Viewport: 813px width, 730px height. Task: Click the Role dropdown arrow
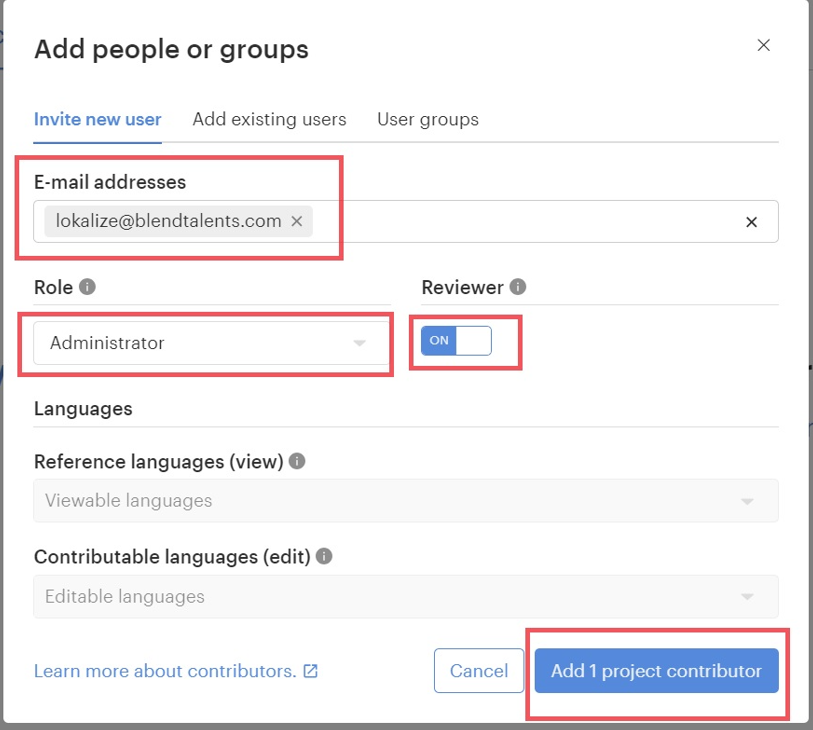pos(360,344)
